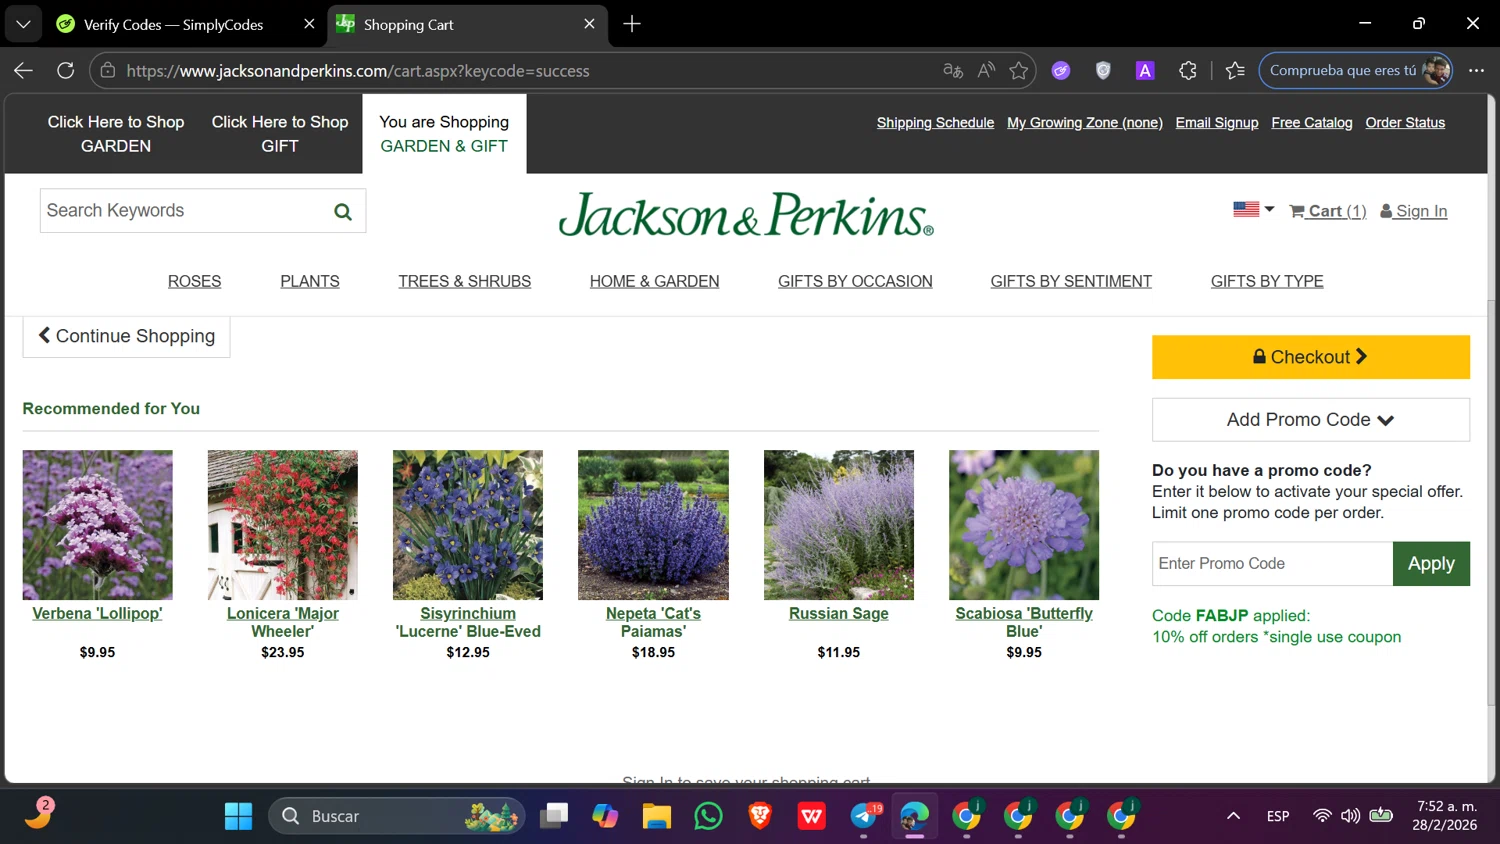This screenshot has width=1500, height=844.
Task: Open Brave browser from the taskbar
Action: point(760,817)
